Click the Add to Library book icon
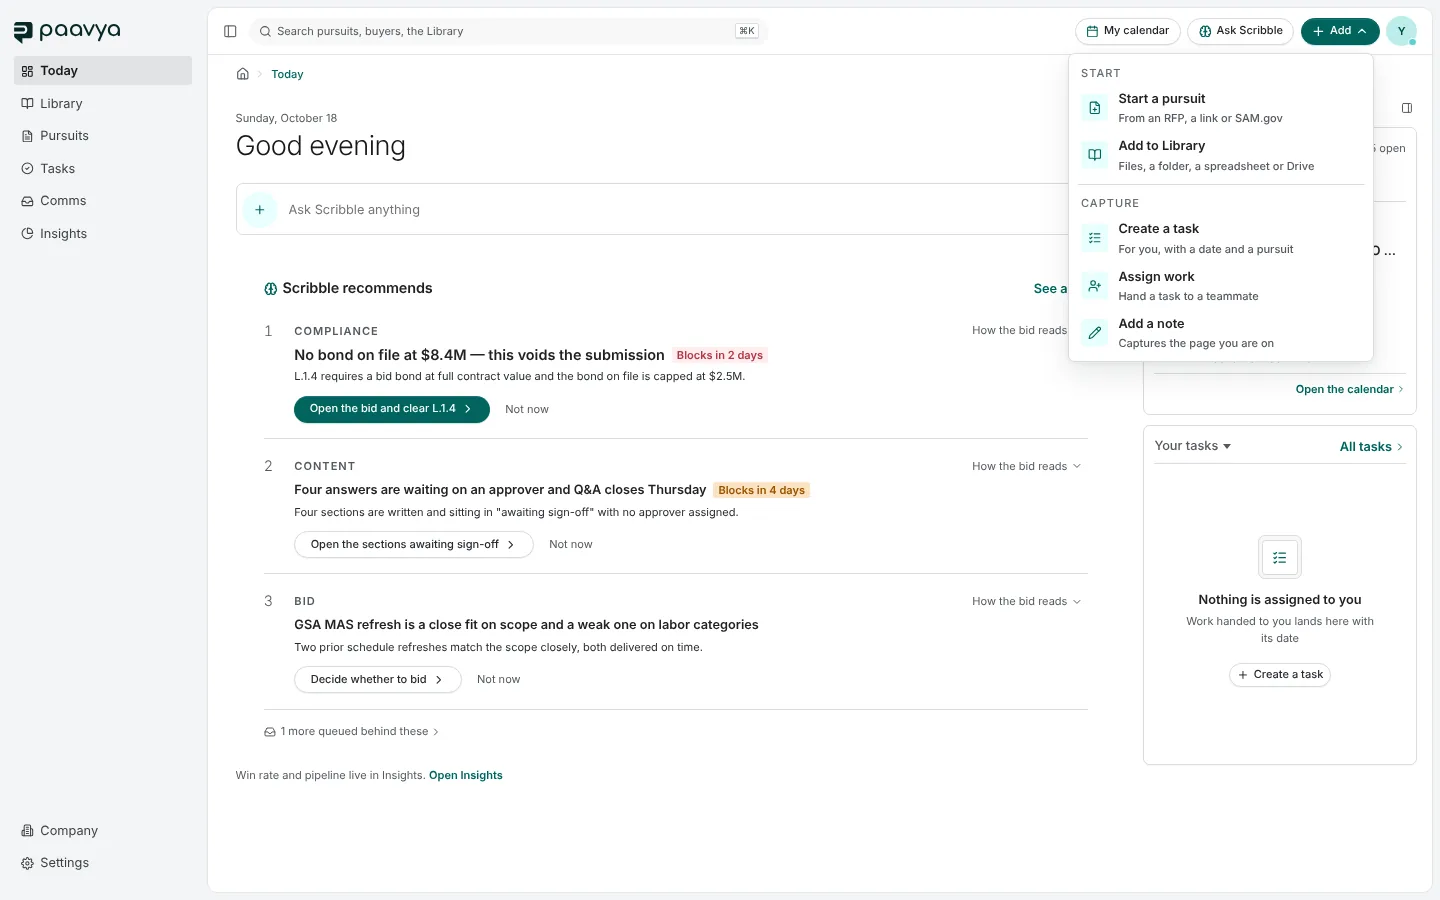 click(1095, 155)
